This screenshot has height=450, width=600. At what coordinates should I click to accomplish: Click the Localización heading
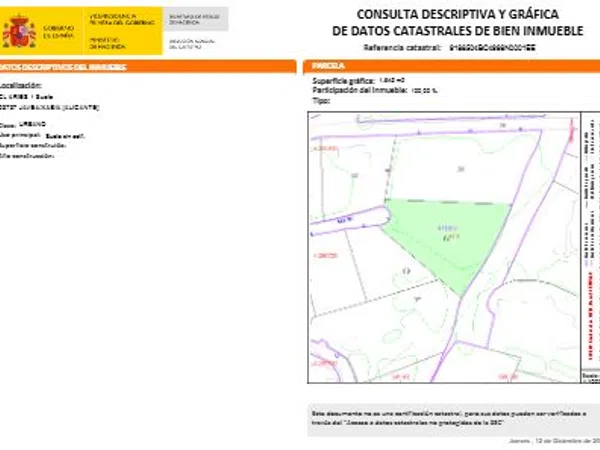point(22,87)
